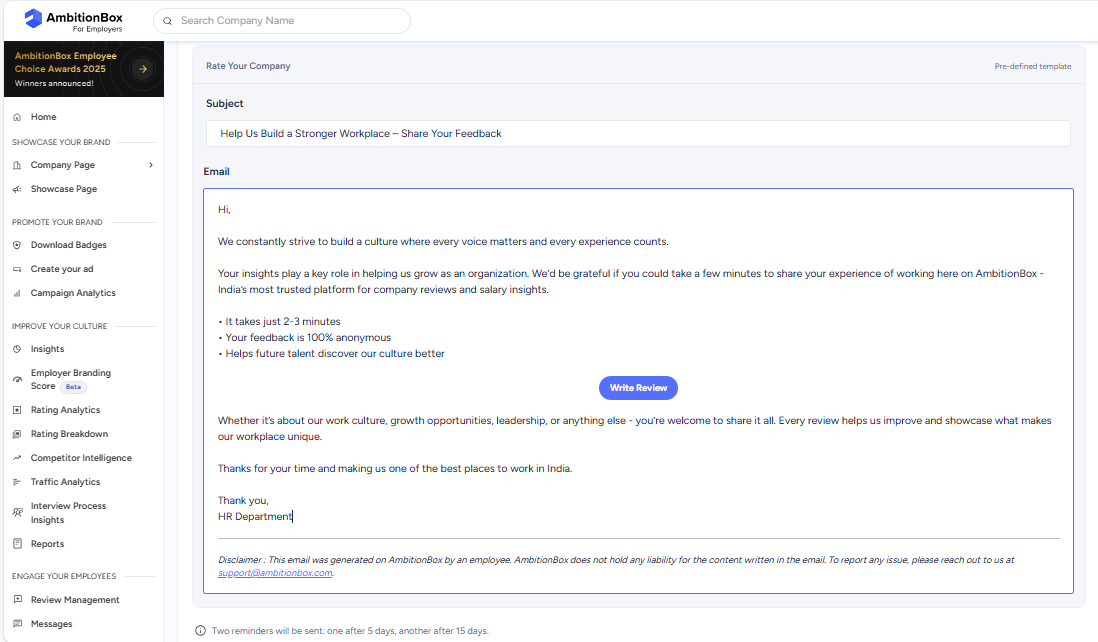Open Rating Analytics page
This screenshot has height=642, width=1098.
pyautogui.click(x=65, y=410)
